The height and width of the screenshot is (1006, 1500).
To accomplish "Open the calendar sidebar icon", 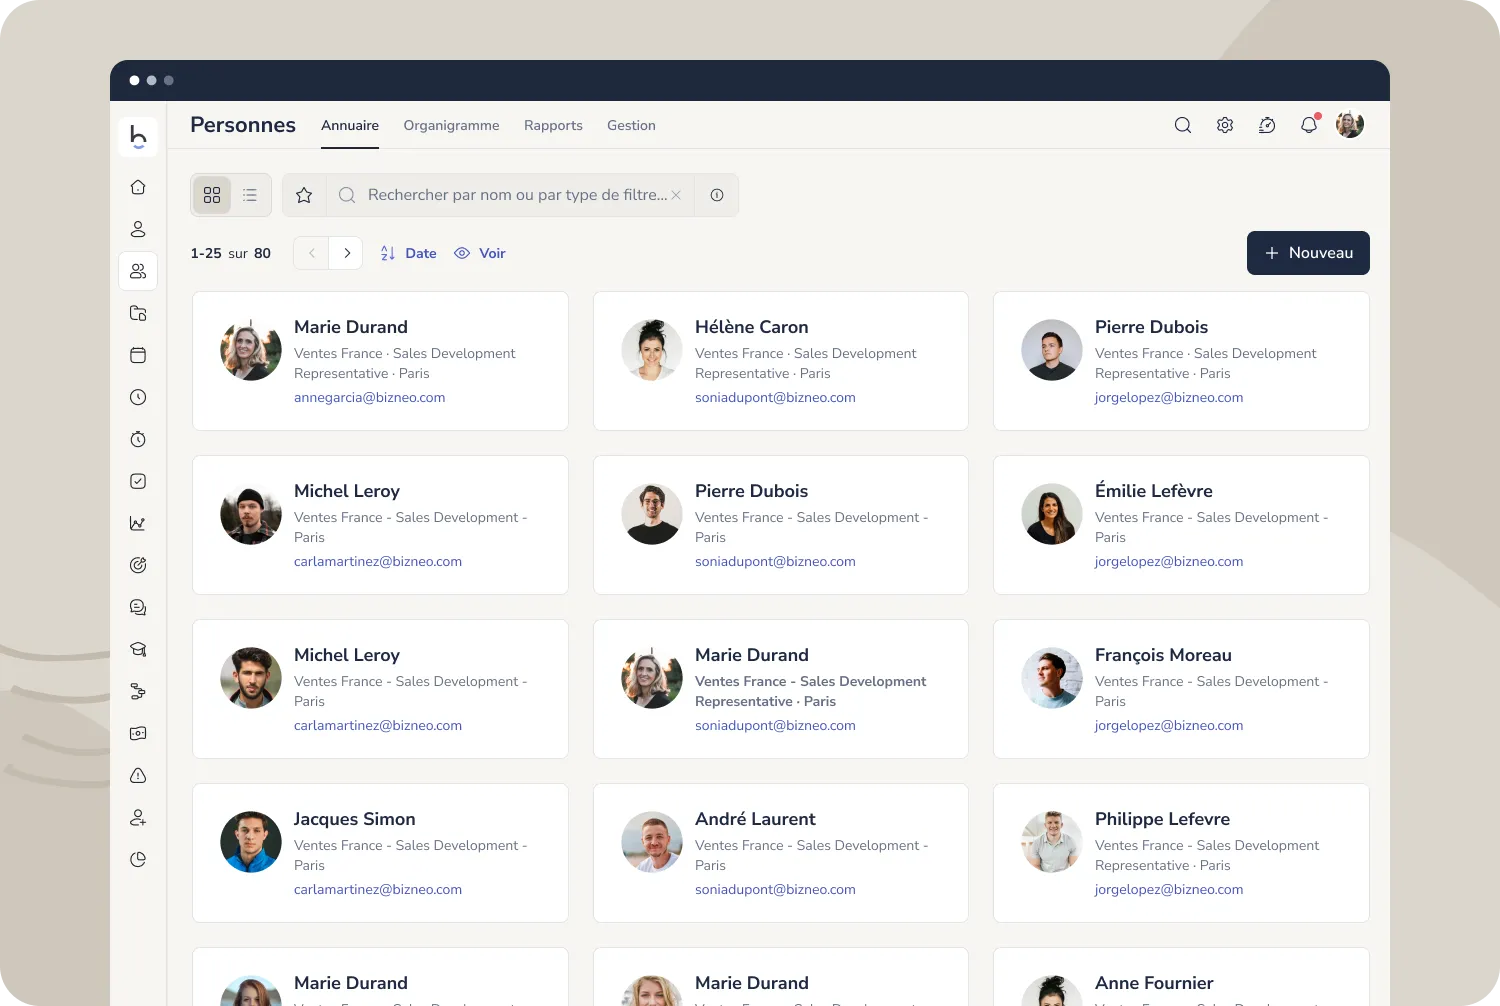I will [138, 355].
